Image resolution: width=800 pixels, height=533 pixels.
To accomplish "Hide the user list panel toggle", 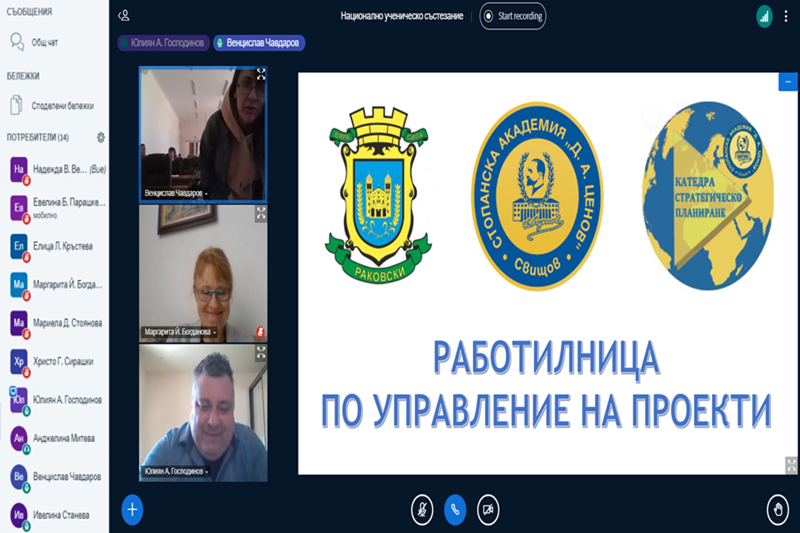I will (123, 16).
